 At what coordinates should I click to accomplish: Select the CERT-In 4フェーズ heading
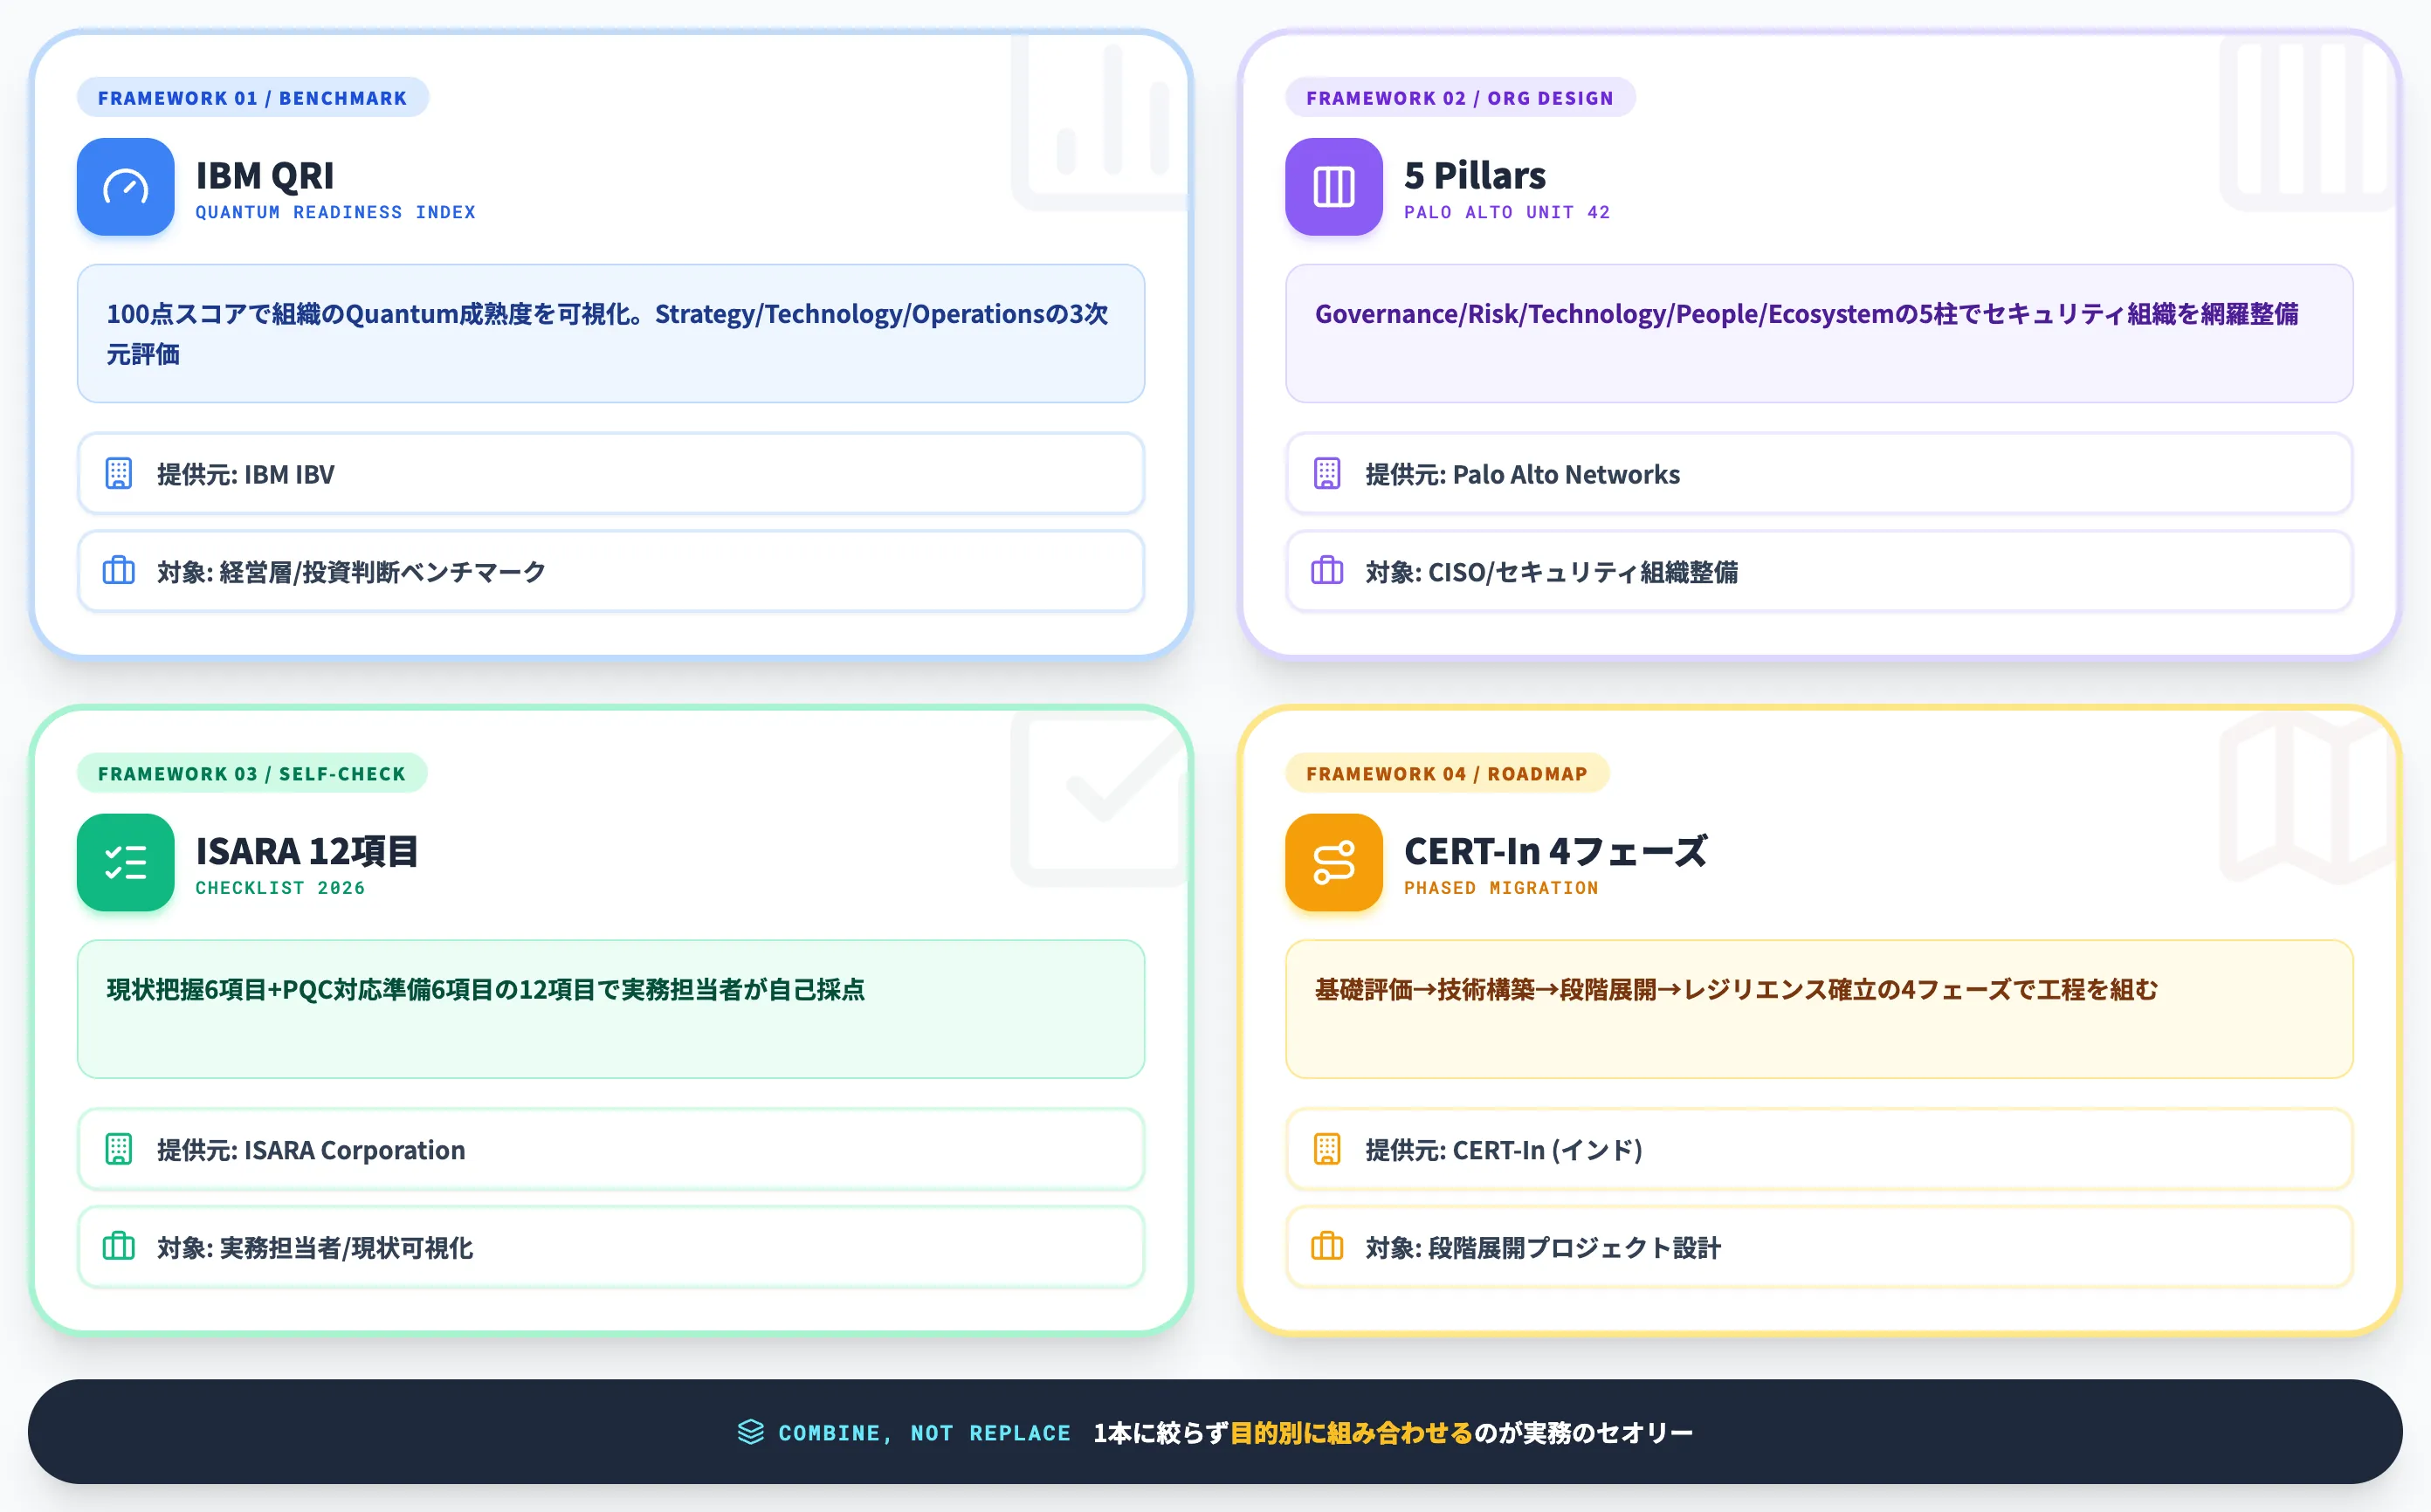[x=1555, y=851]
